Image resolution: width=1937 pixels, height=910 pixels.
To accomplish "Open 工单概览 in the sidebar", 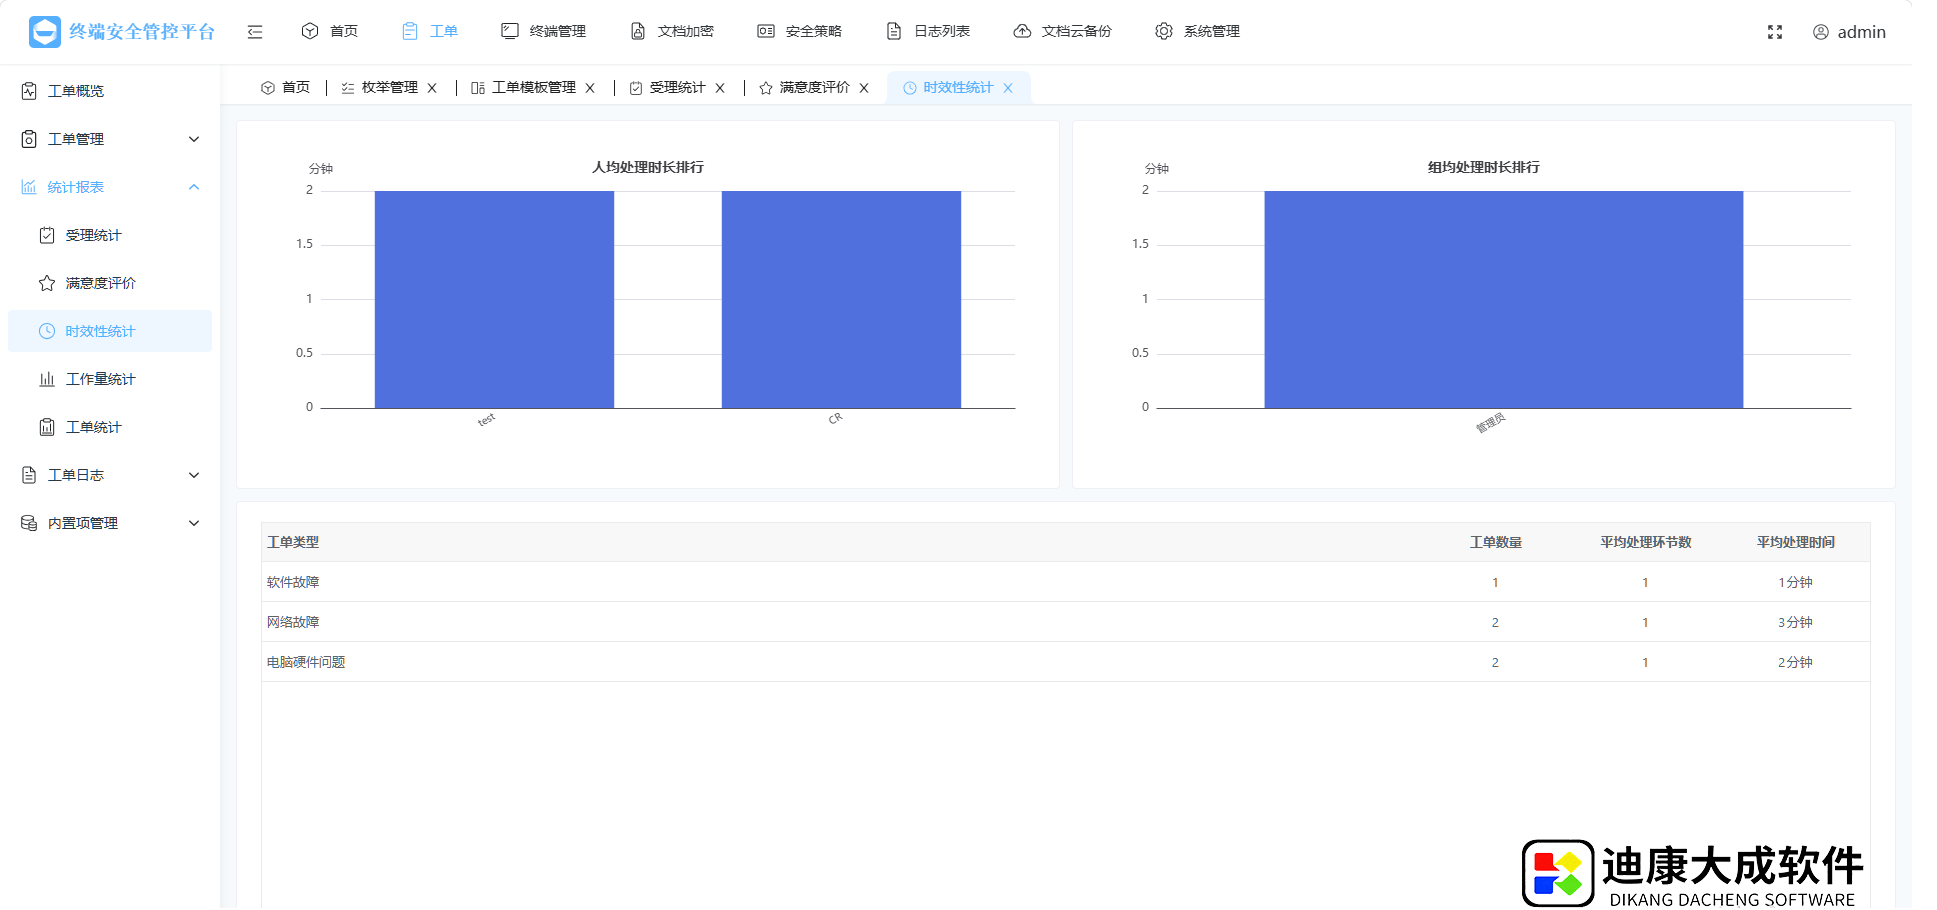I will coord(110,91).
